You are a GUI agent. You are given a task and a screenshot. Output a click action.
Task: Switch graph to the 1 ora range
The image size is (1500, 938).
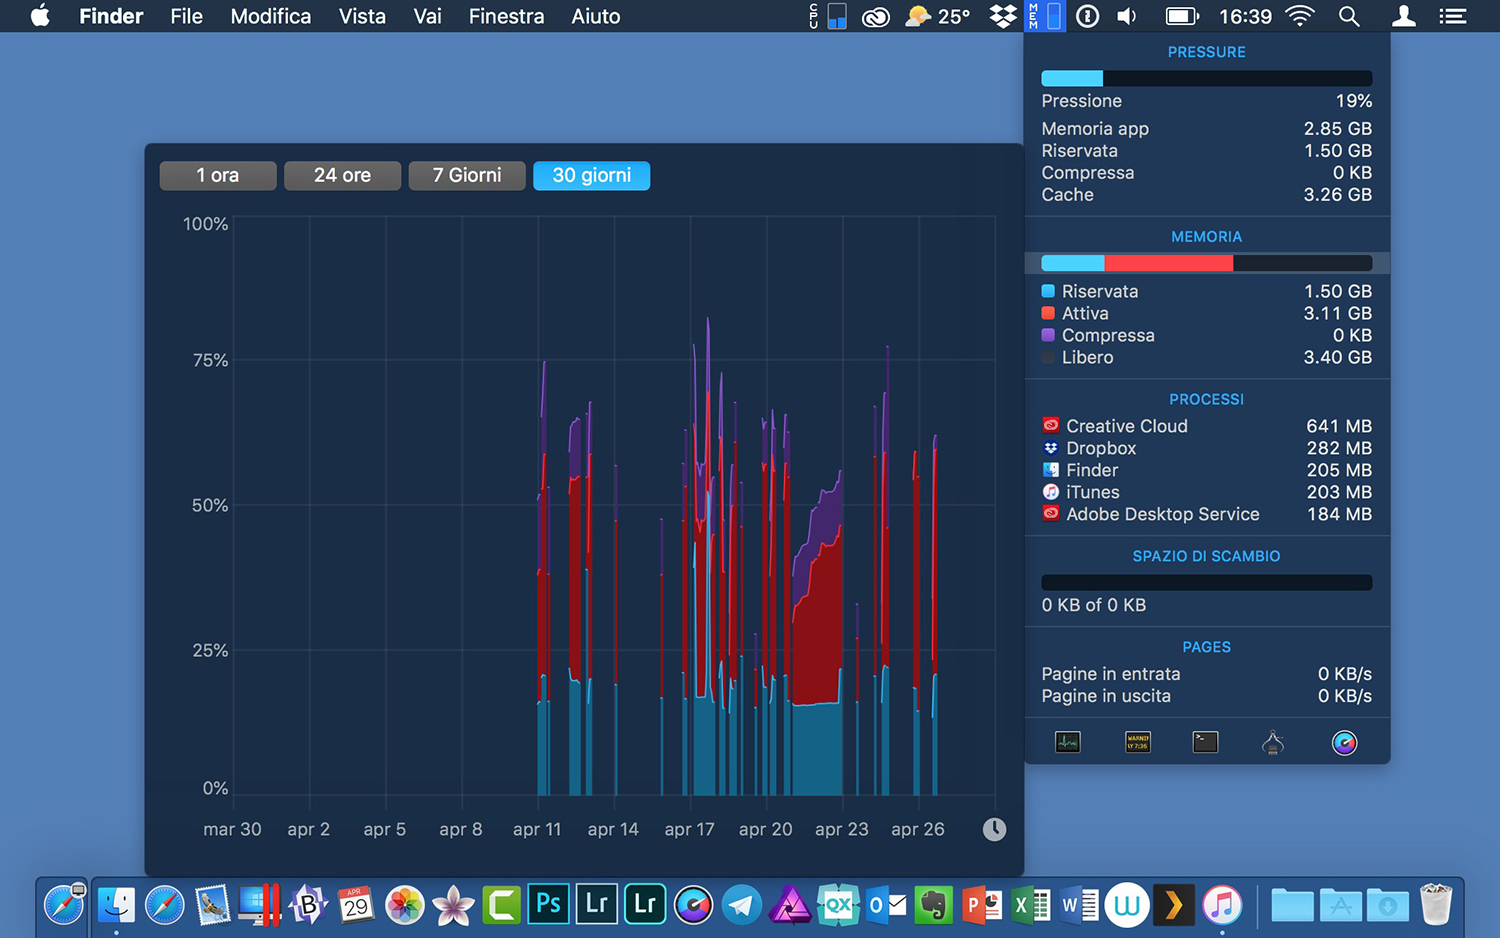click(x=218, y=175)
